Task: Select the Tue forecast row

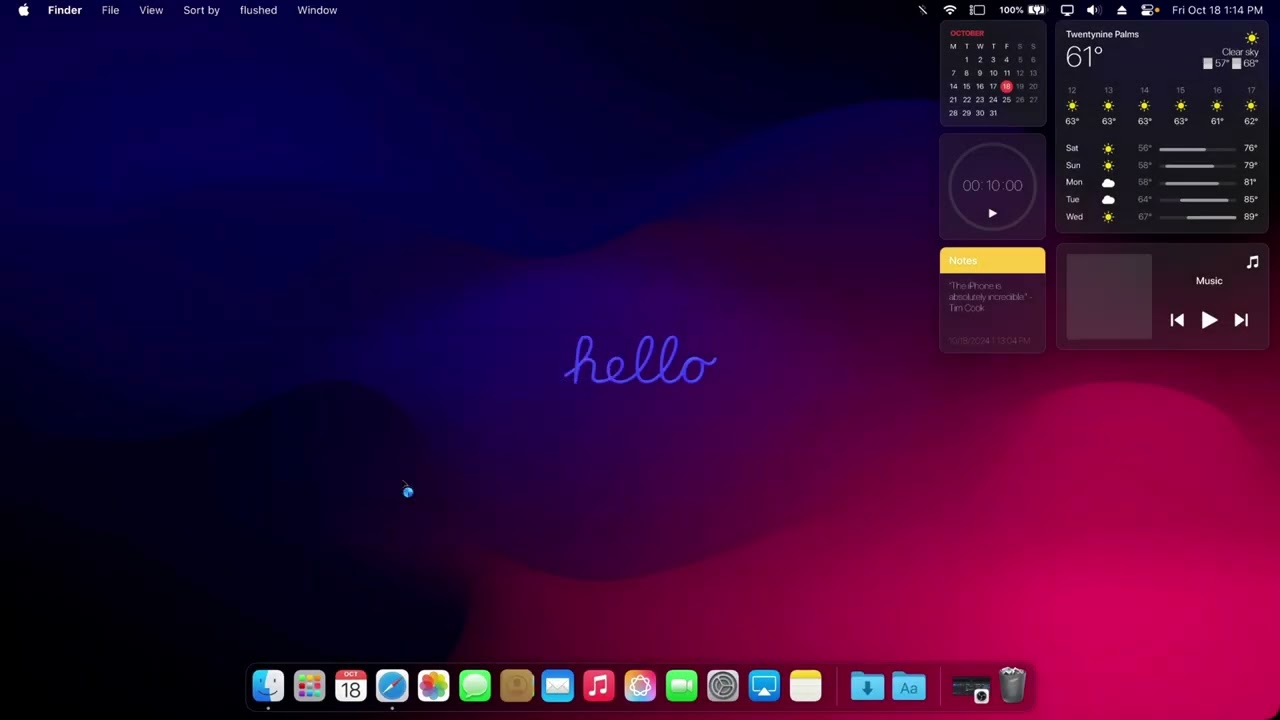Action: 1161,199
